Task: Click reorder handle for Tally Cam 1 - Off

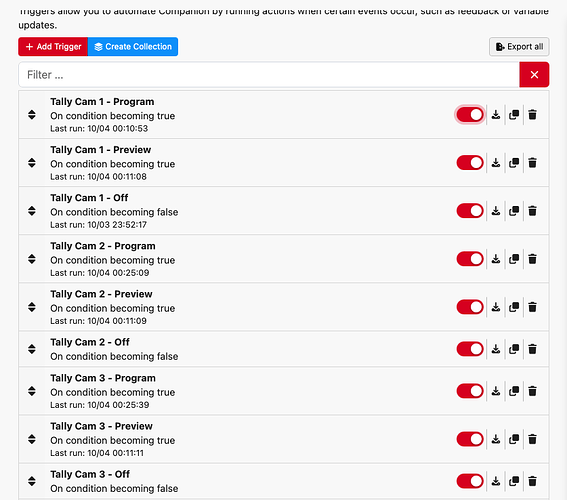Action: coord(32,211)
